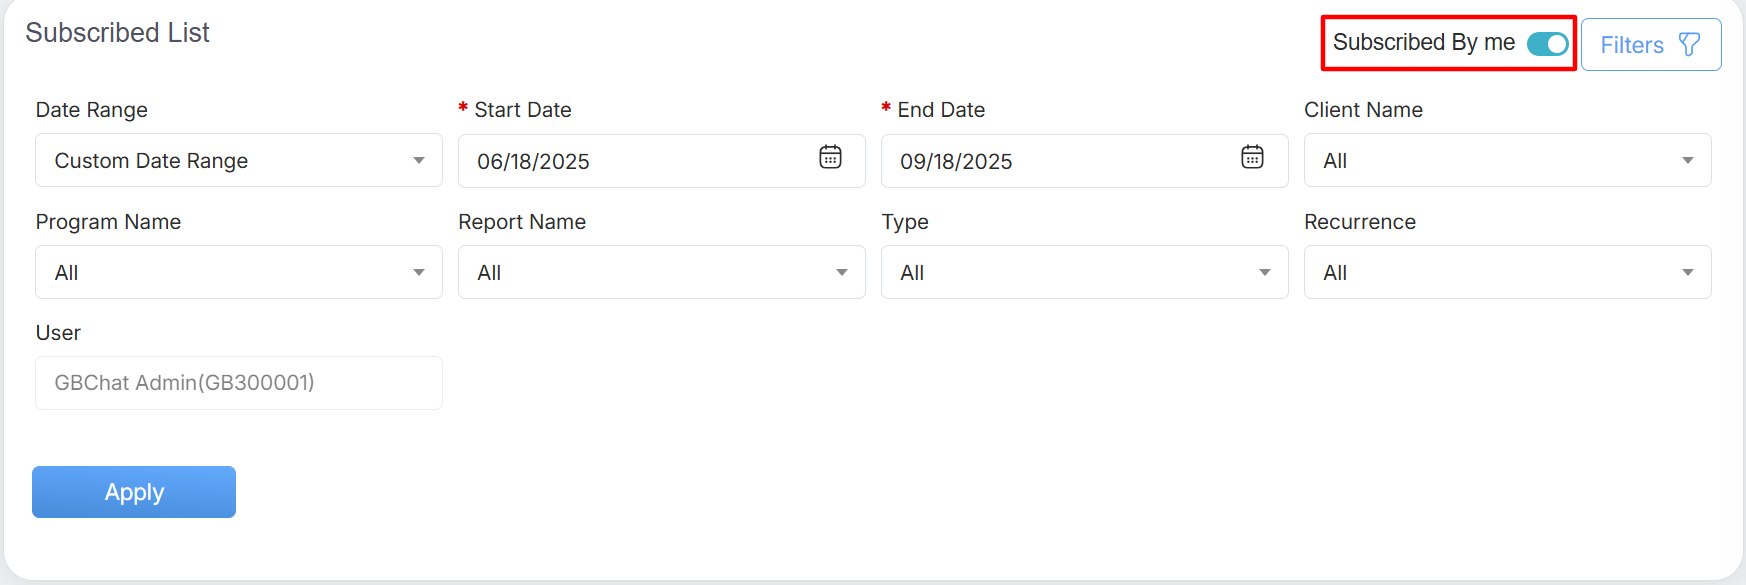Image resolution: width=1746 pixels, height=585 pixels.
Task: Open the Report Name dropdown
Action: click(661, 273)
